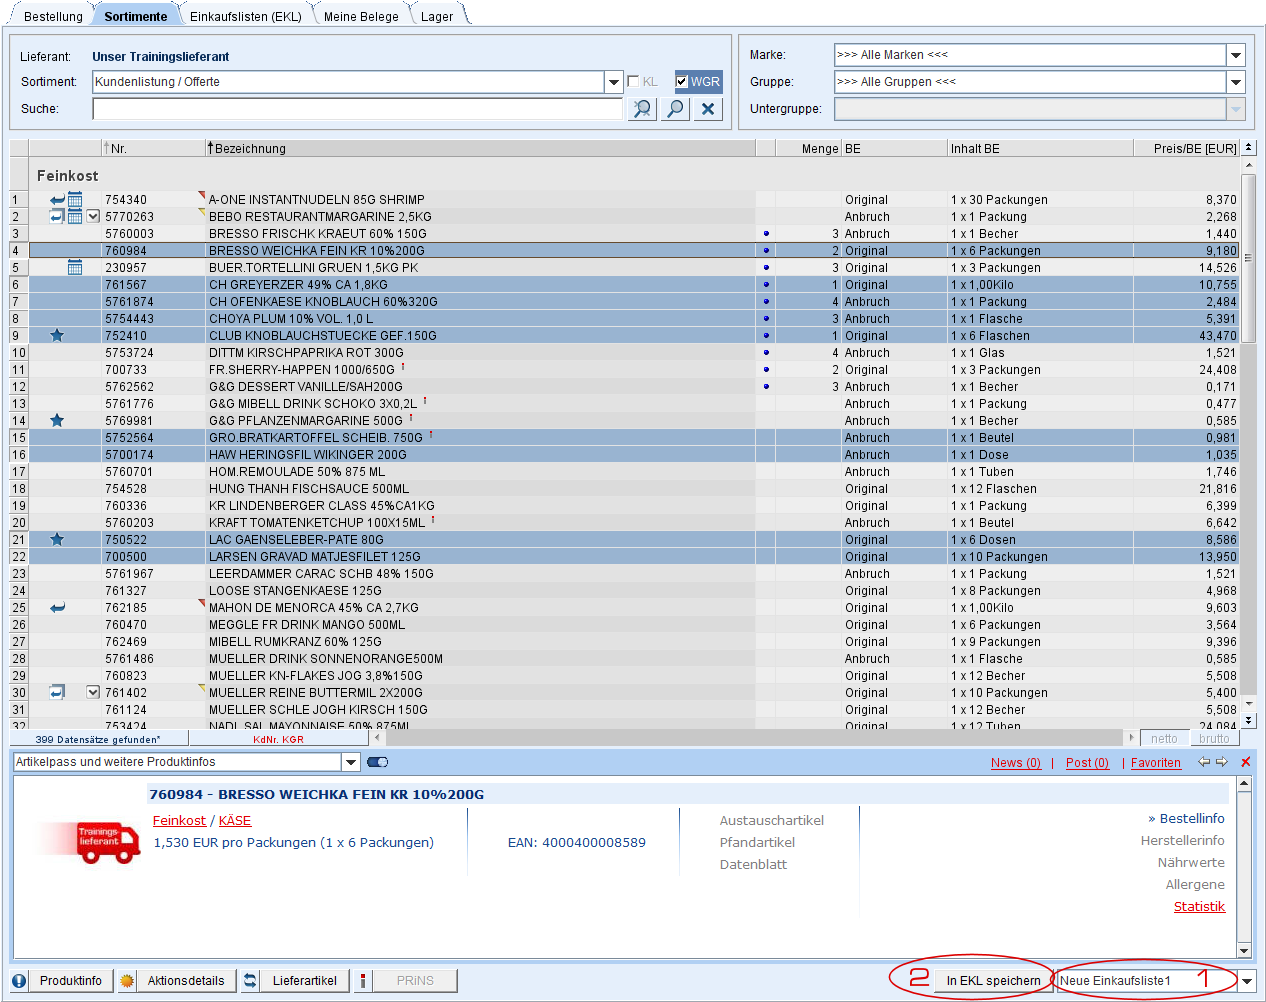This screenshot has width=1266, height=1002.
Task: Open the Lager tab
Action: [436, 16]
